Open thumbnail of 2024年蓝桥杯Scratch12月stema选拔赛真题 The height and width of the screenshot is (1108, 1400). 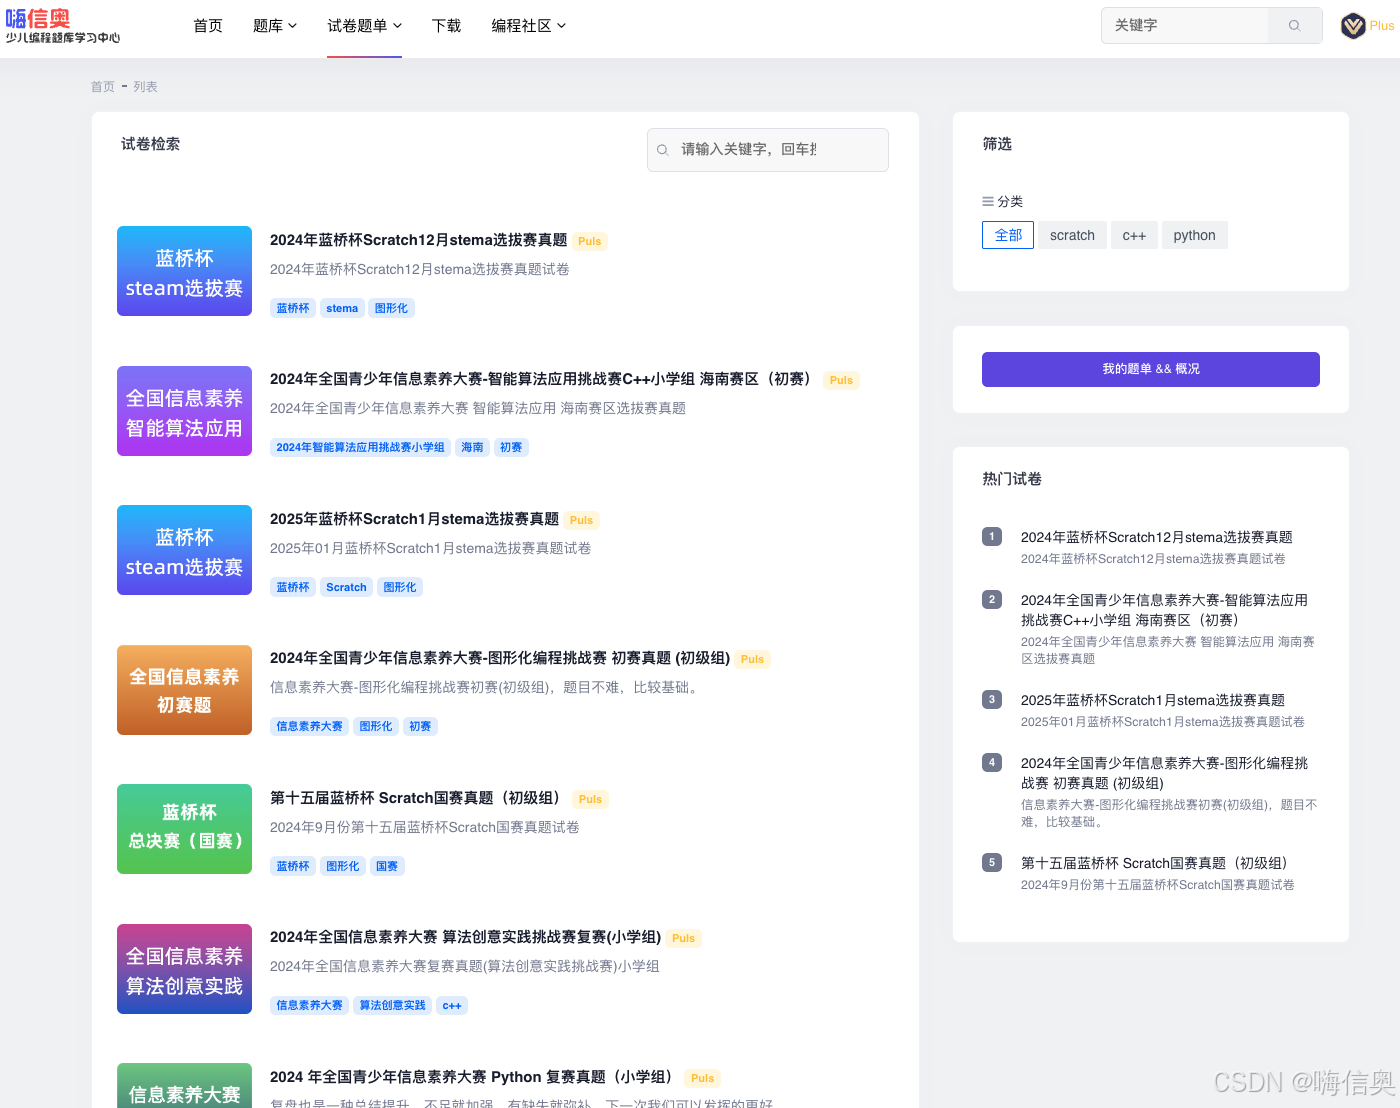184,271
